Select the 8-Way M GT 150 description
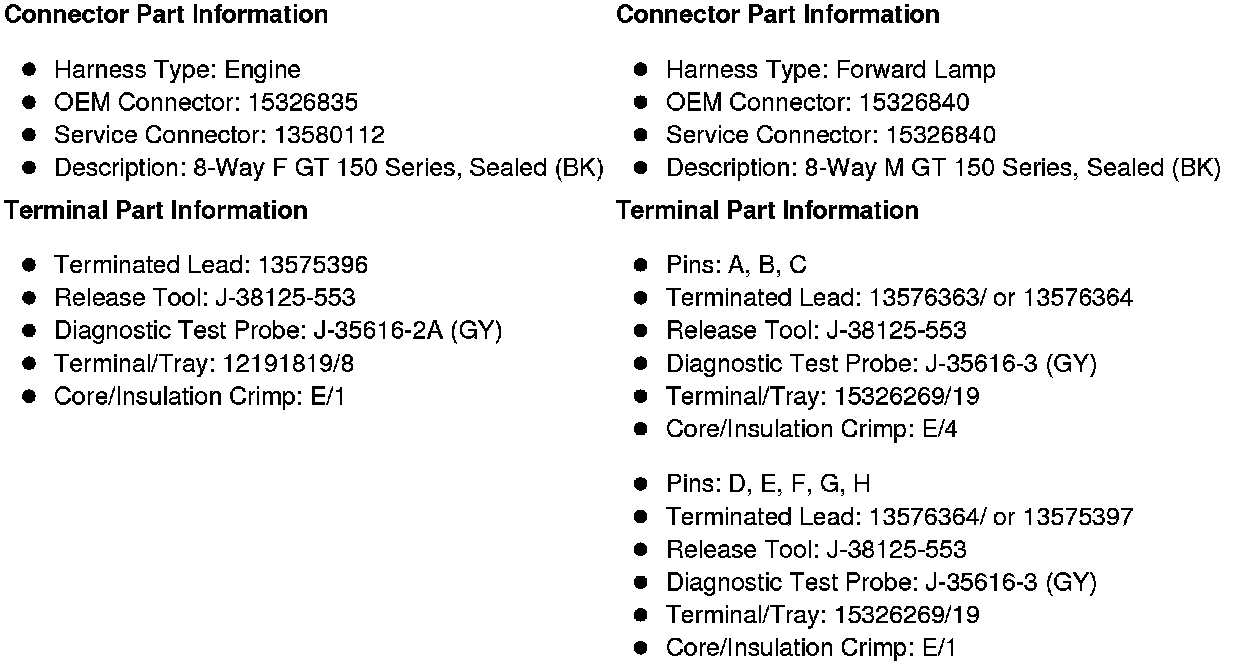This screenshot has width=1248, height=666. pos(943,168)
